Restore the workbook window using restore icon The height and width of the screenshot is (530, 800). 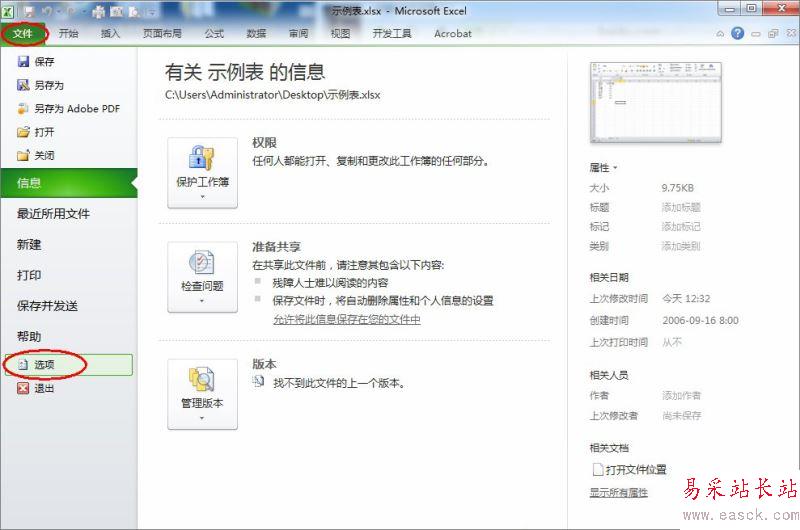(773, 34)
